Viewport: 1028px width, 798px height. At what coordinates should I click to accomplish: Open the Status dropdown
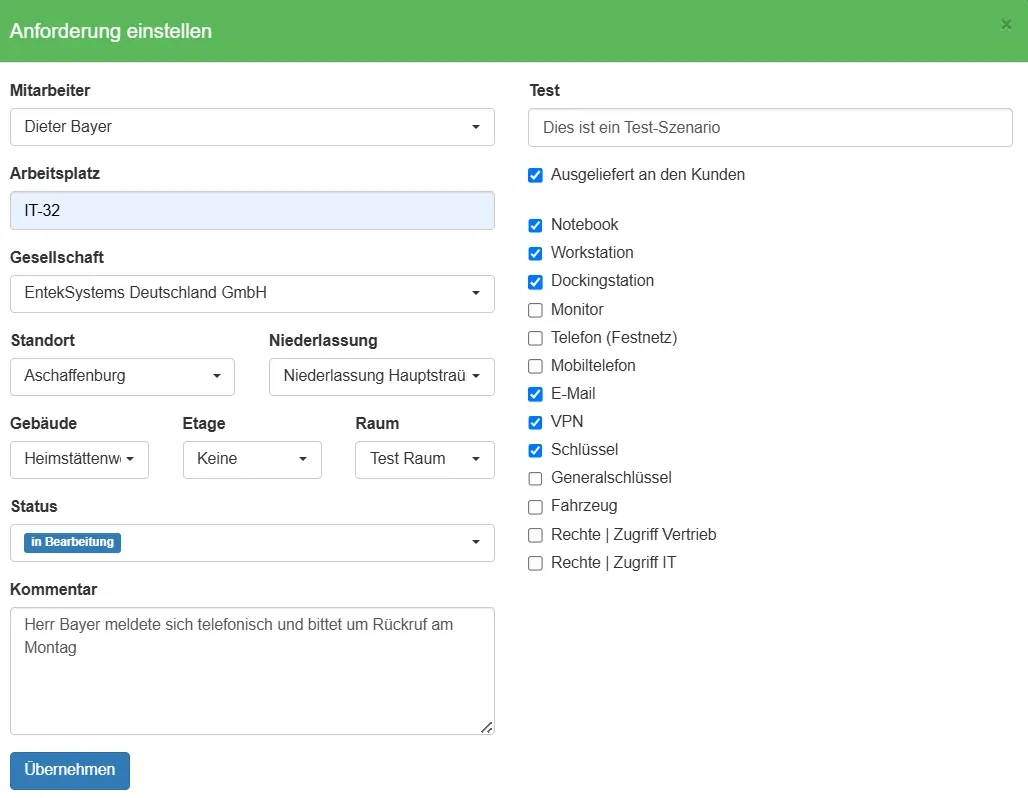pos(252,543)
